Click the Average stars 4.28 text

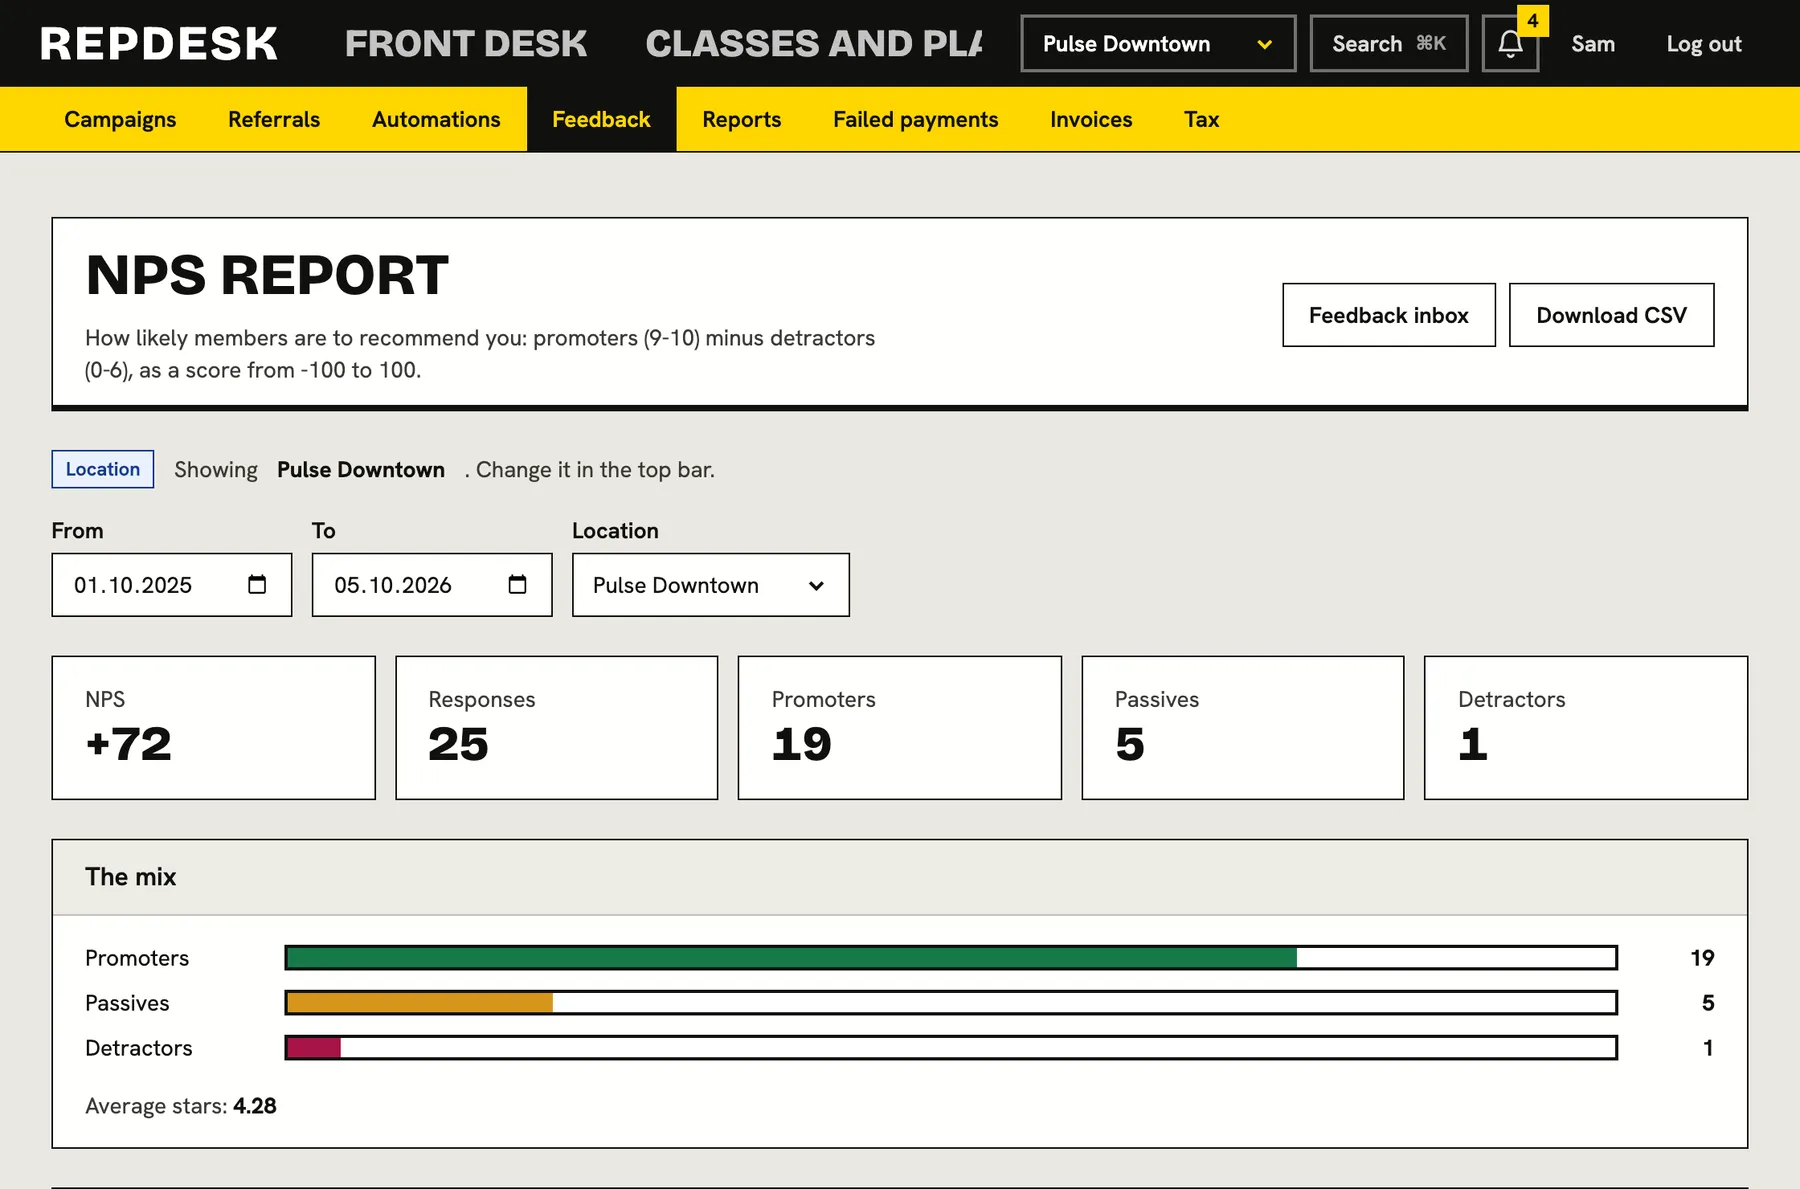coord(181,1106)
